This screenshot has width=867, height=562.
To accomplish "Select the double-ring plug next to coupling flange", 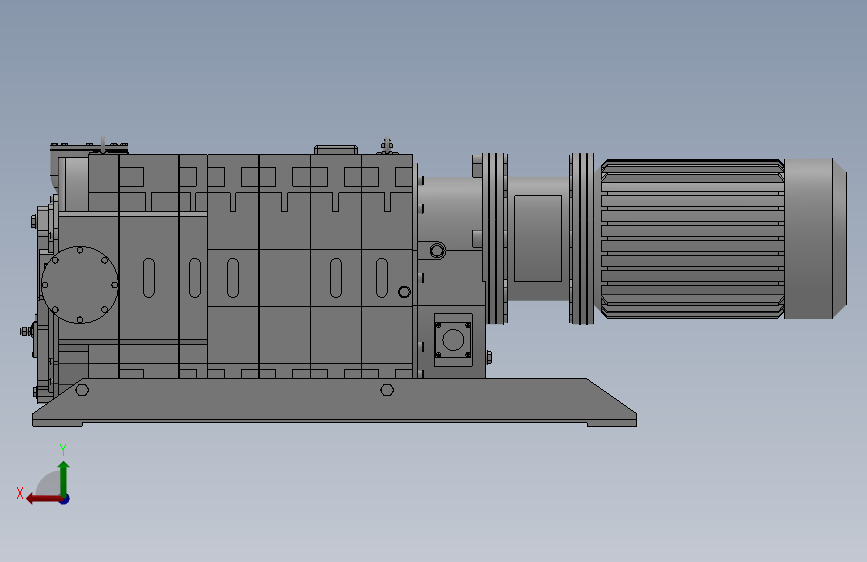I will click(x=437, y=251).
